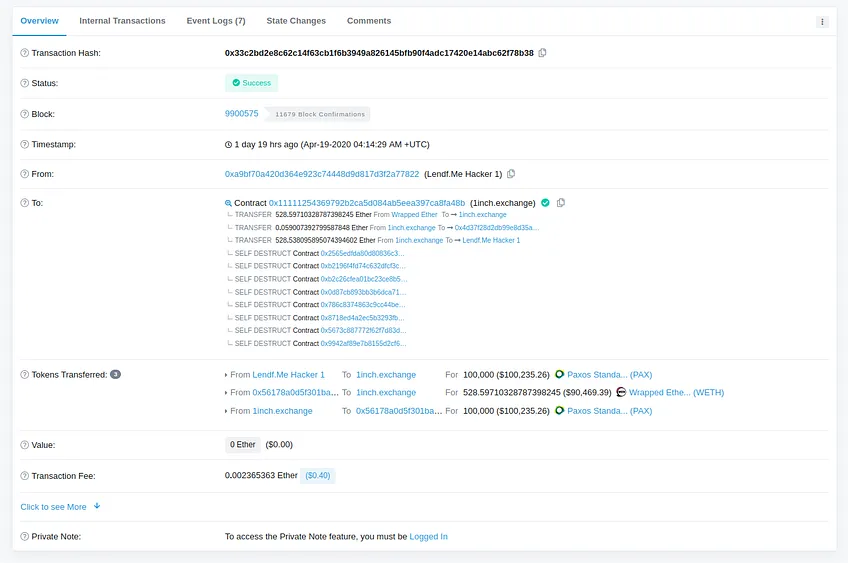
Task: Click help icon next to Value
Action: (24, 445)
